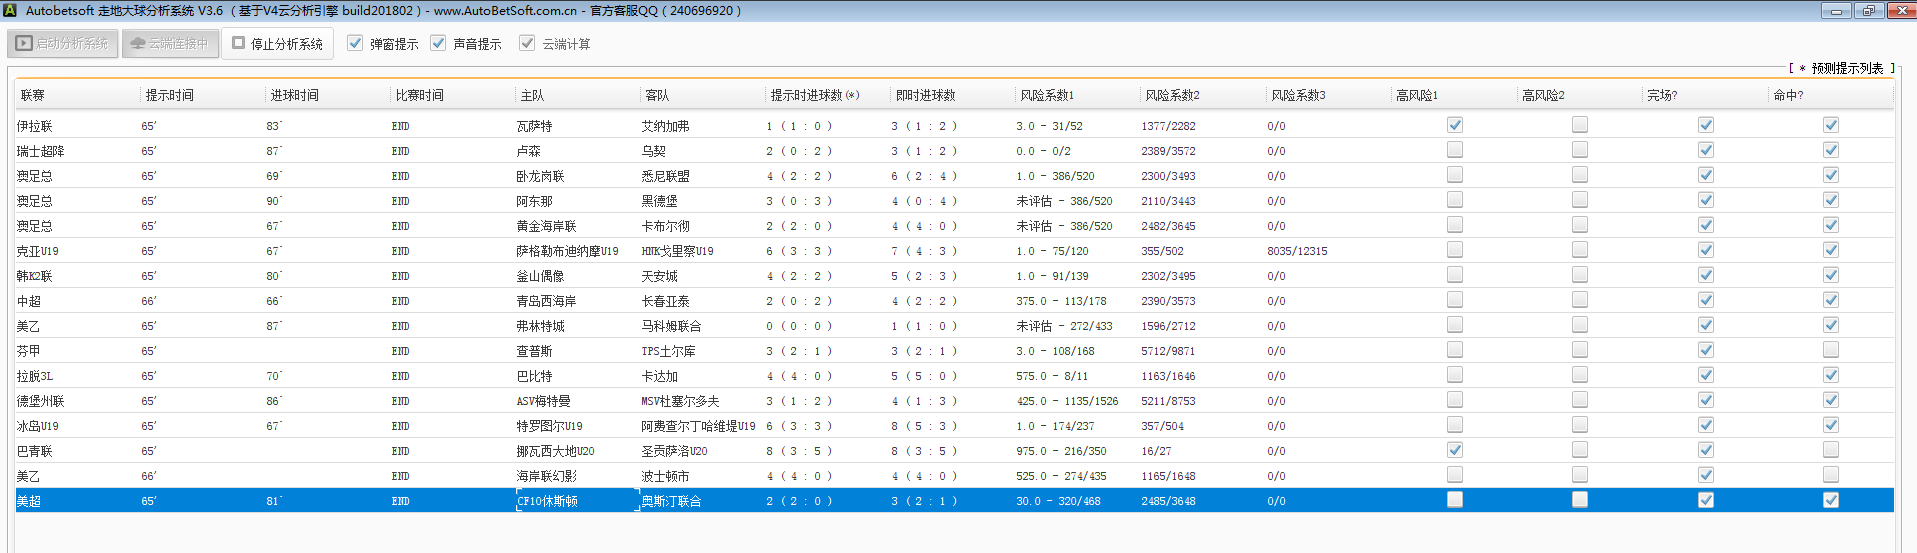
Task: Toggle 高风险2 checkbox in the 美超 row
Action: 1580,500
